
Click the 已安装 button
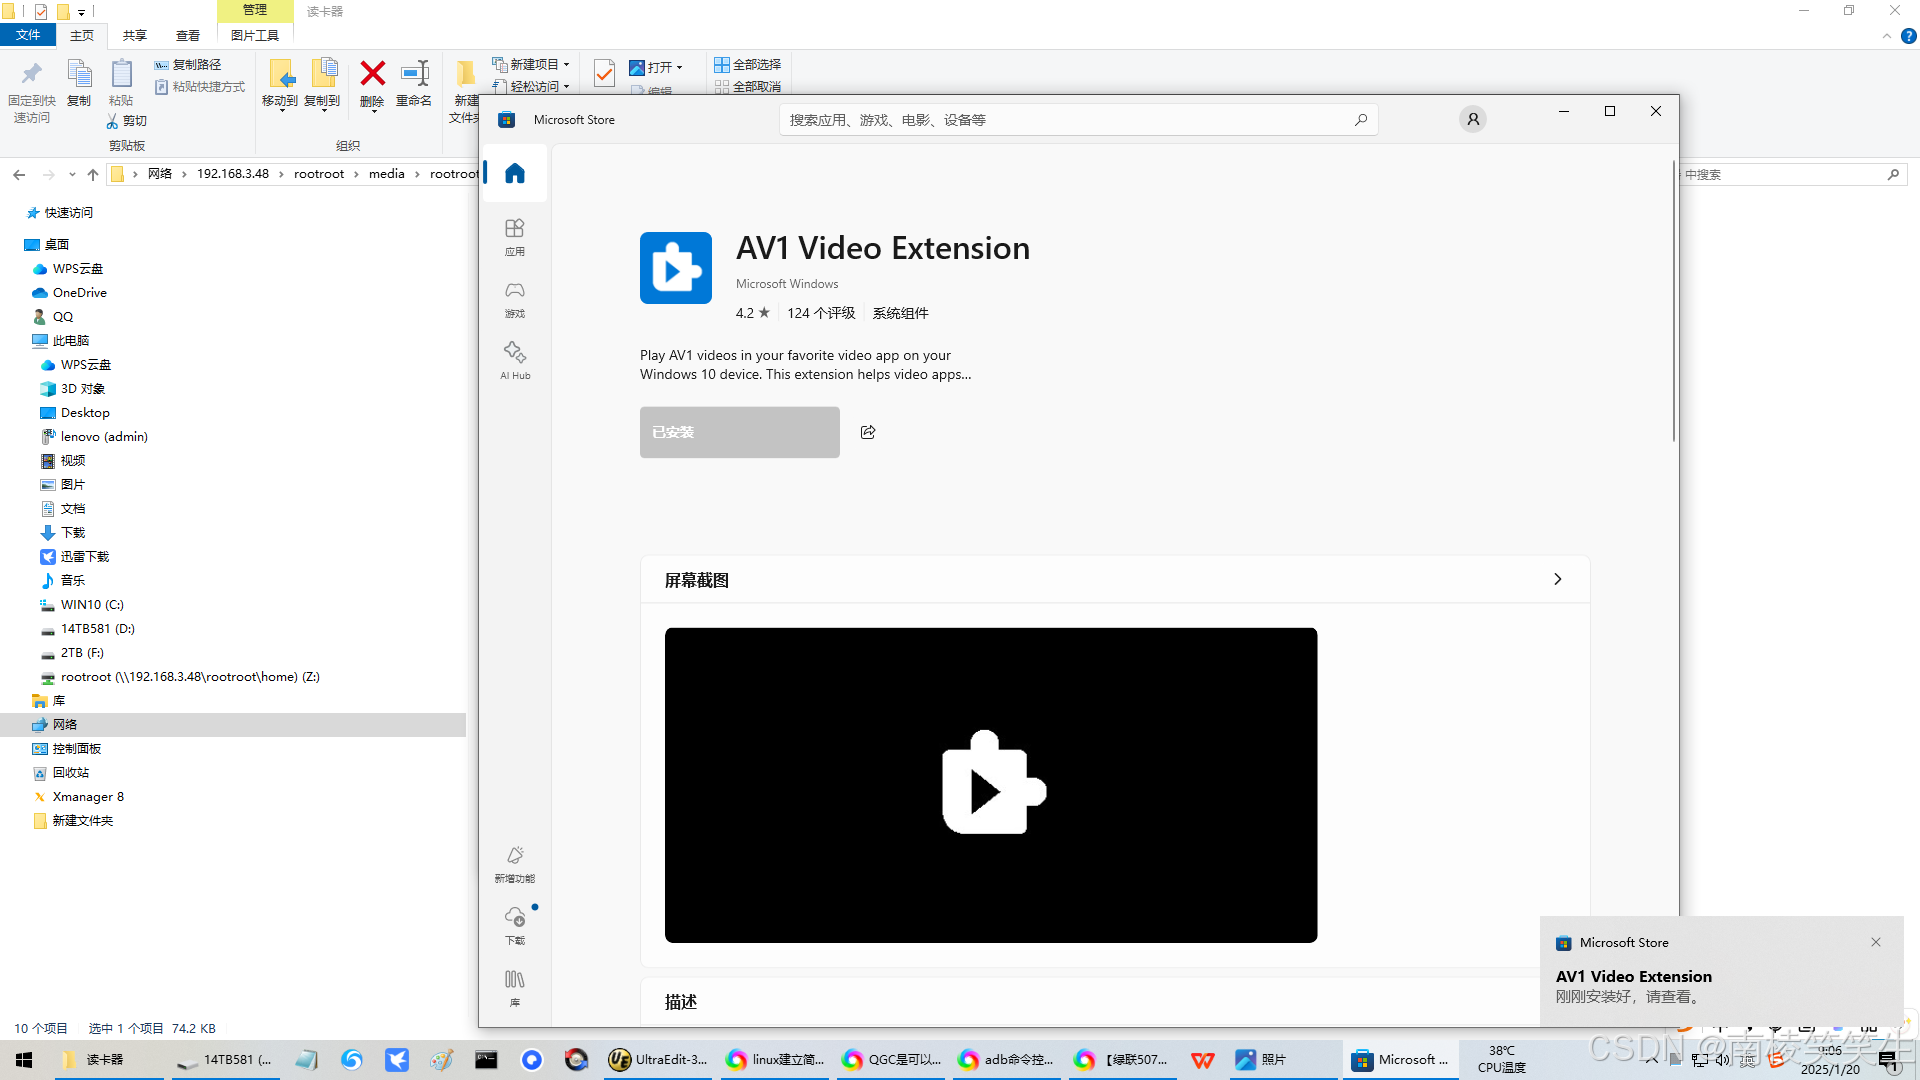point(739,432)
